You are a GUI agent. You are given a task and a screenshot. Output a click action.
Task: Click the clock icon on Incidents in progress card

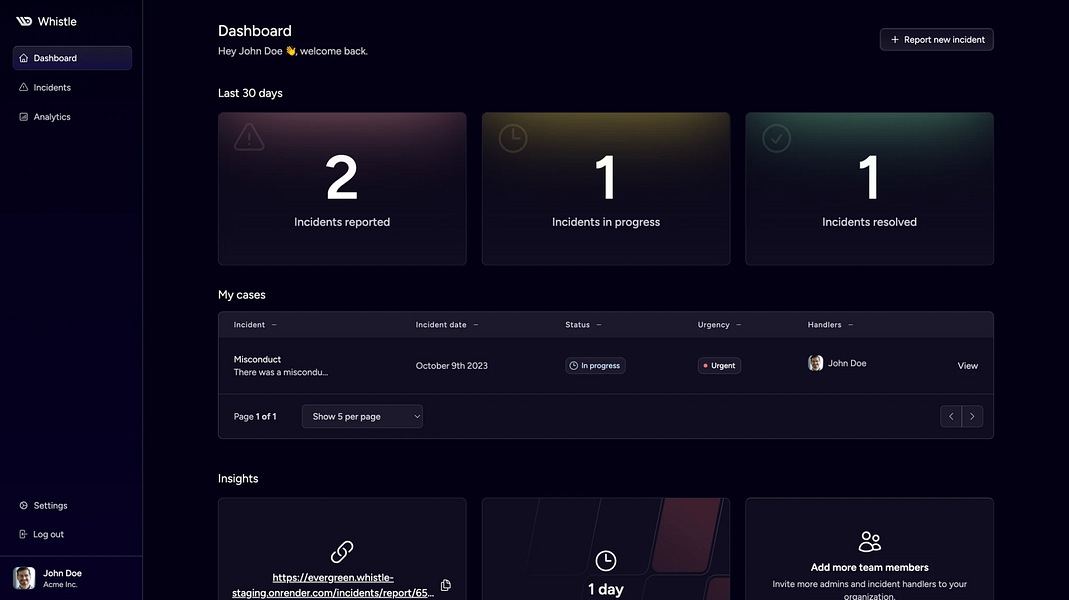pos(513,138)
